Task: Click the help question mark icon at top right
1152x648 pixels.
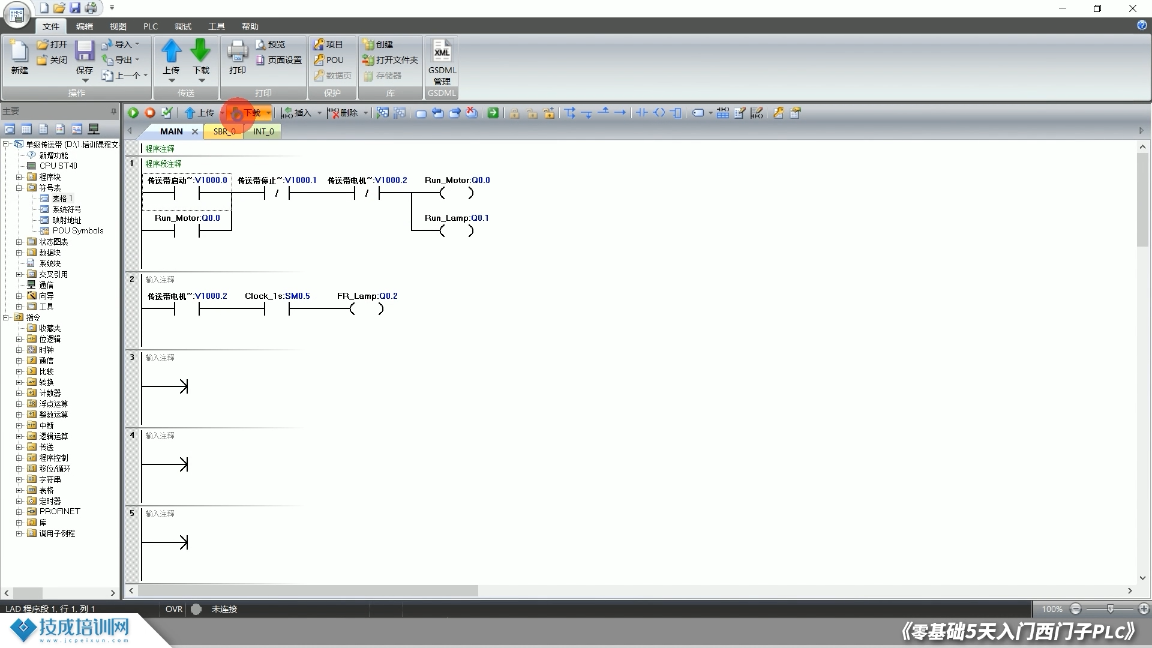Action: 1142,26
